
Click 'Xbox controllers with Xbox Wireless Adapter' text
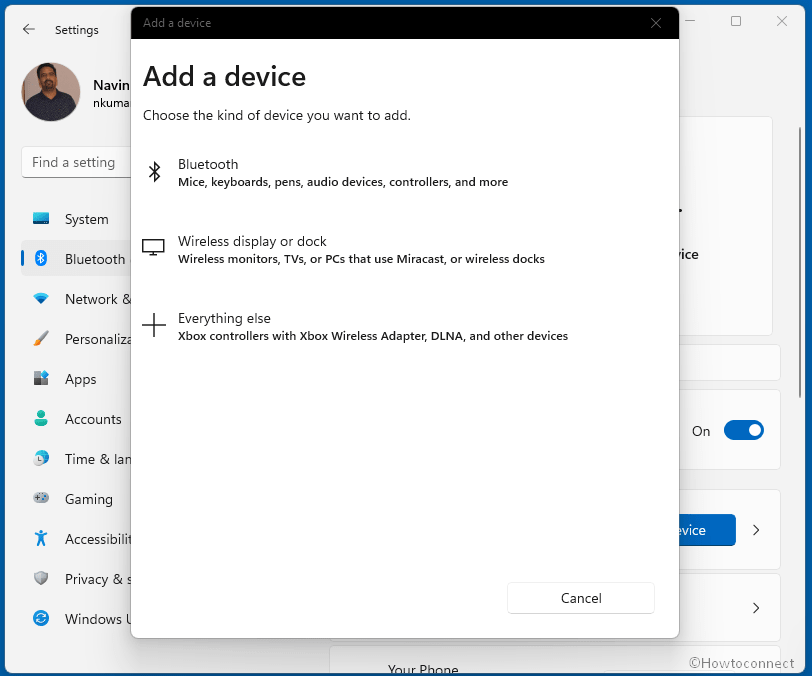373,336
